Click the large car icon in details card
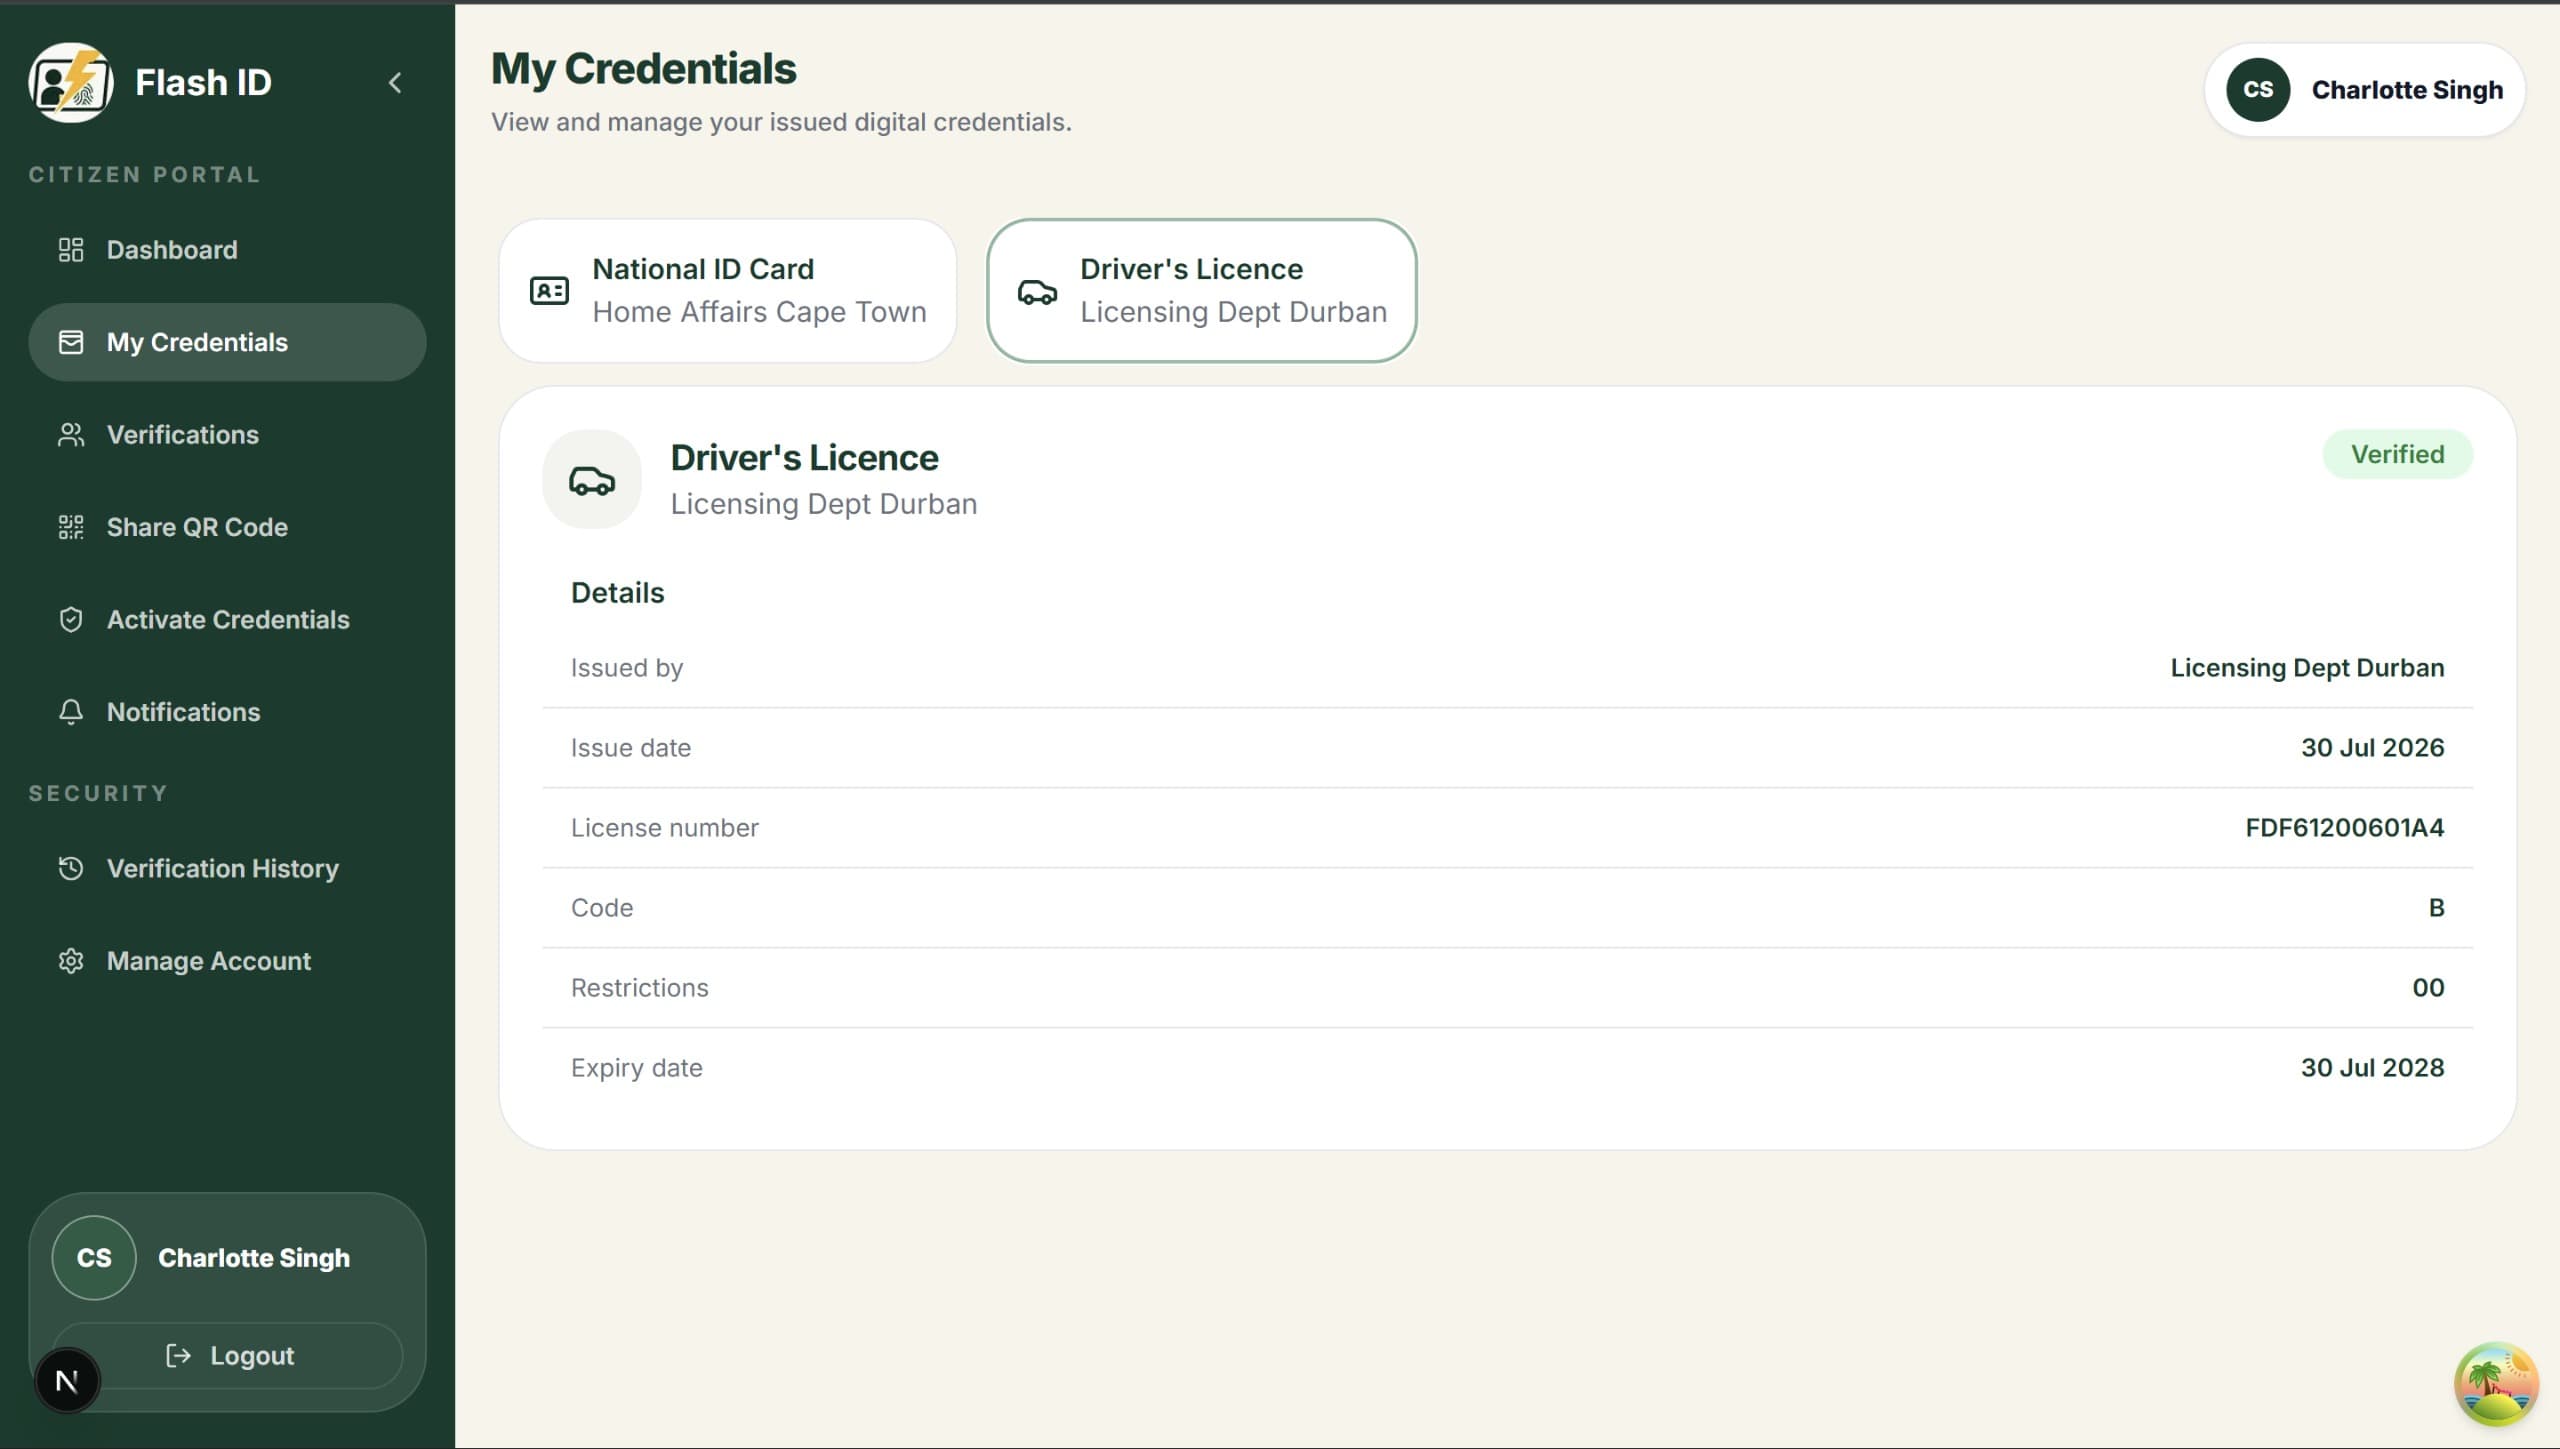 coord(592,480)
